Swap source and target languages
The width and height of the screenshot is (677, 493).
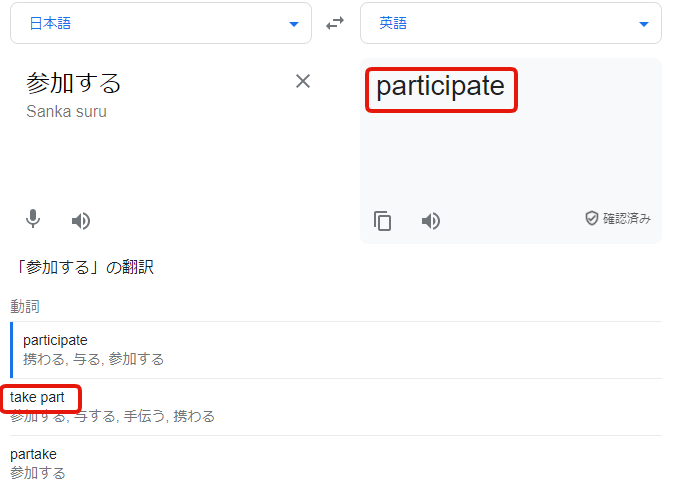click(335, 23)
